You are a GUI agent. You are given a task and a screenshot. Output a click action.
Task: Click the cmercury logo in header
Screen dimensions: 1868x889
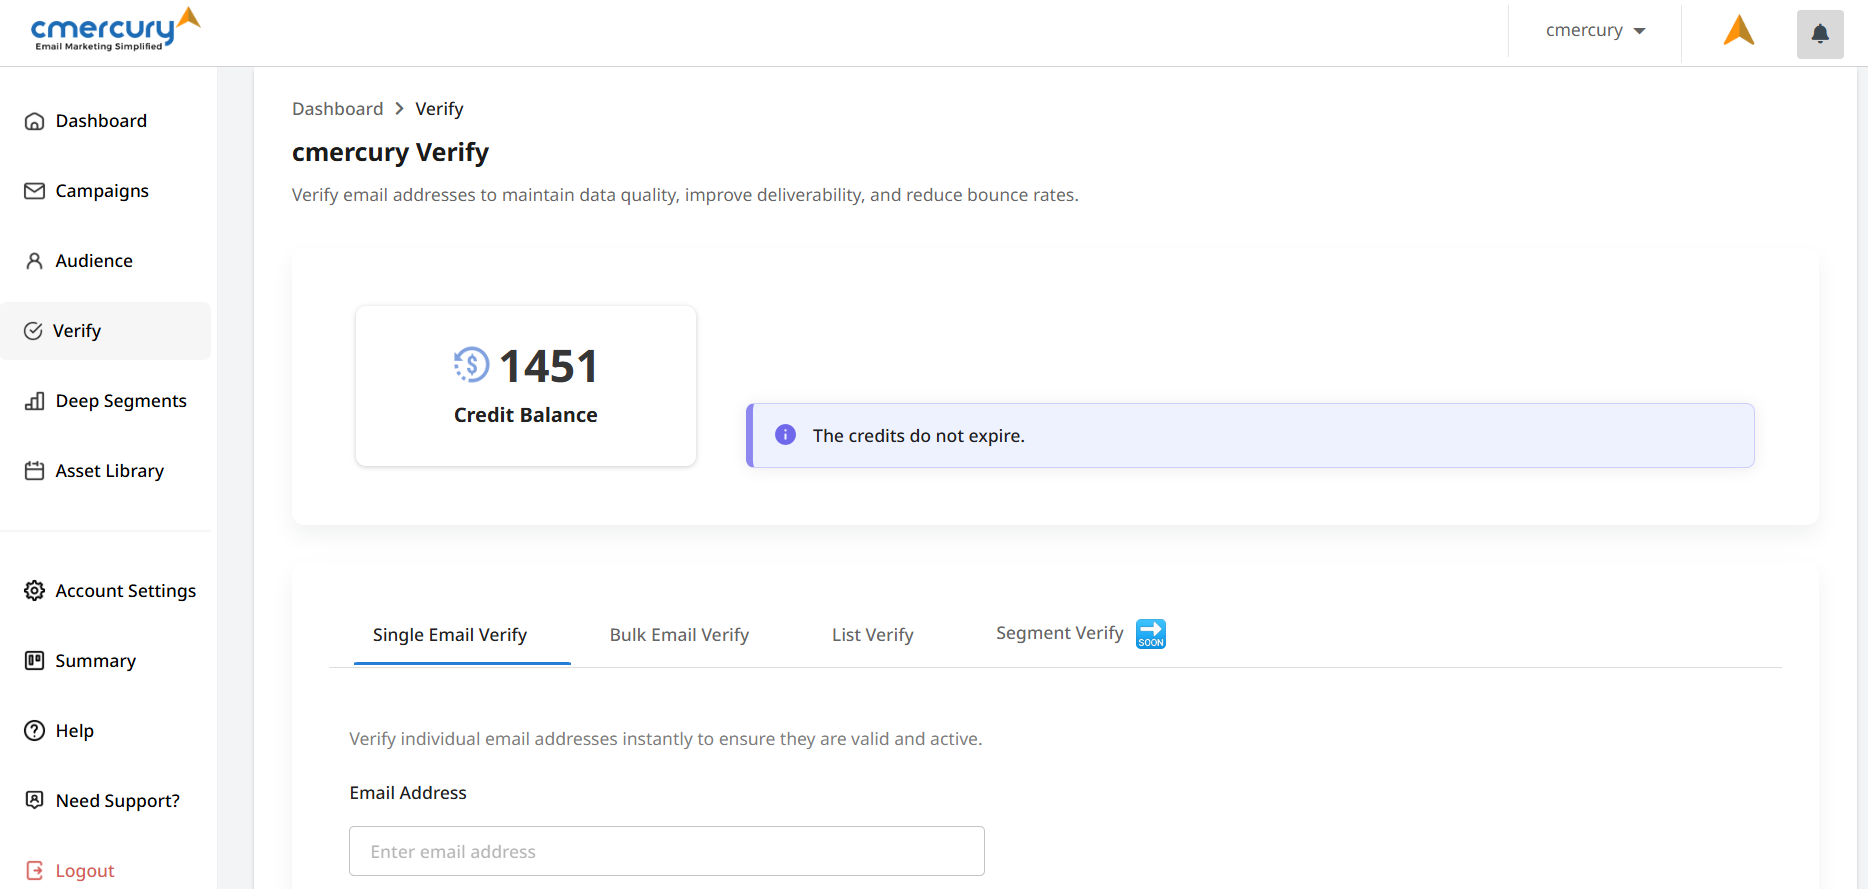[115, 30]
